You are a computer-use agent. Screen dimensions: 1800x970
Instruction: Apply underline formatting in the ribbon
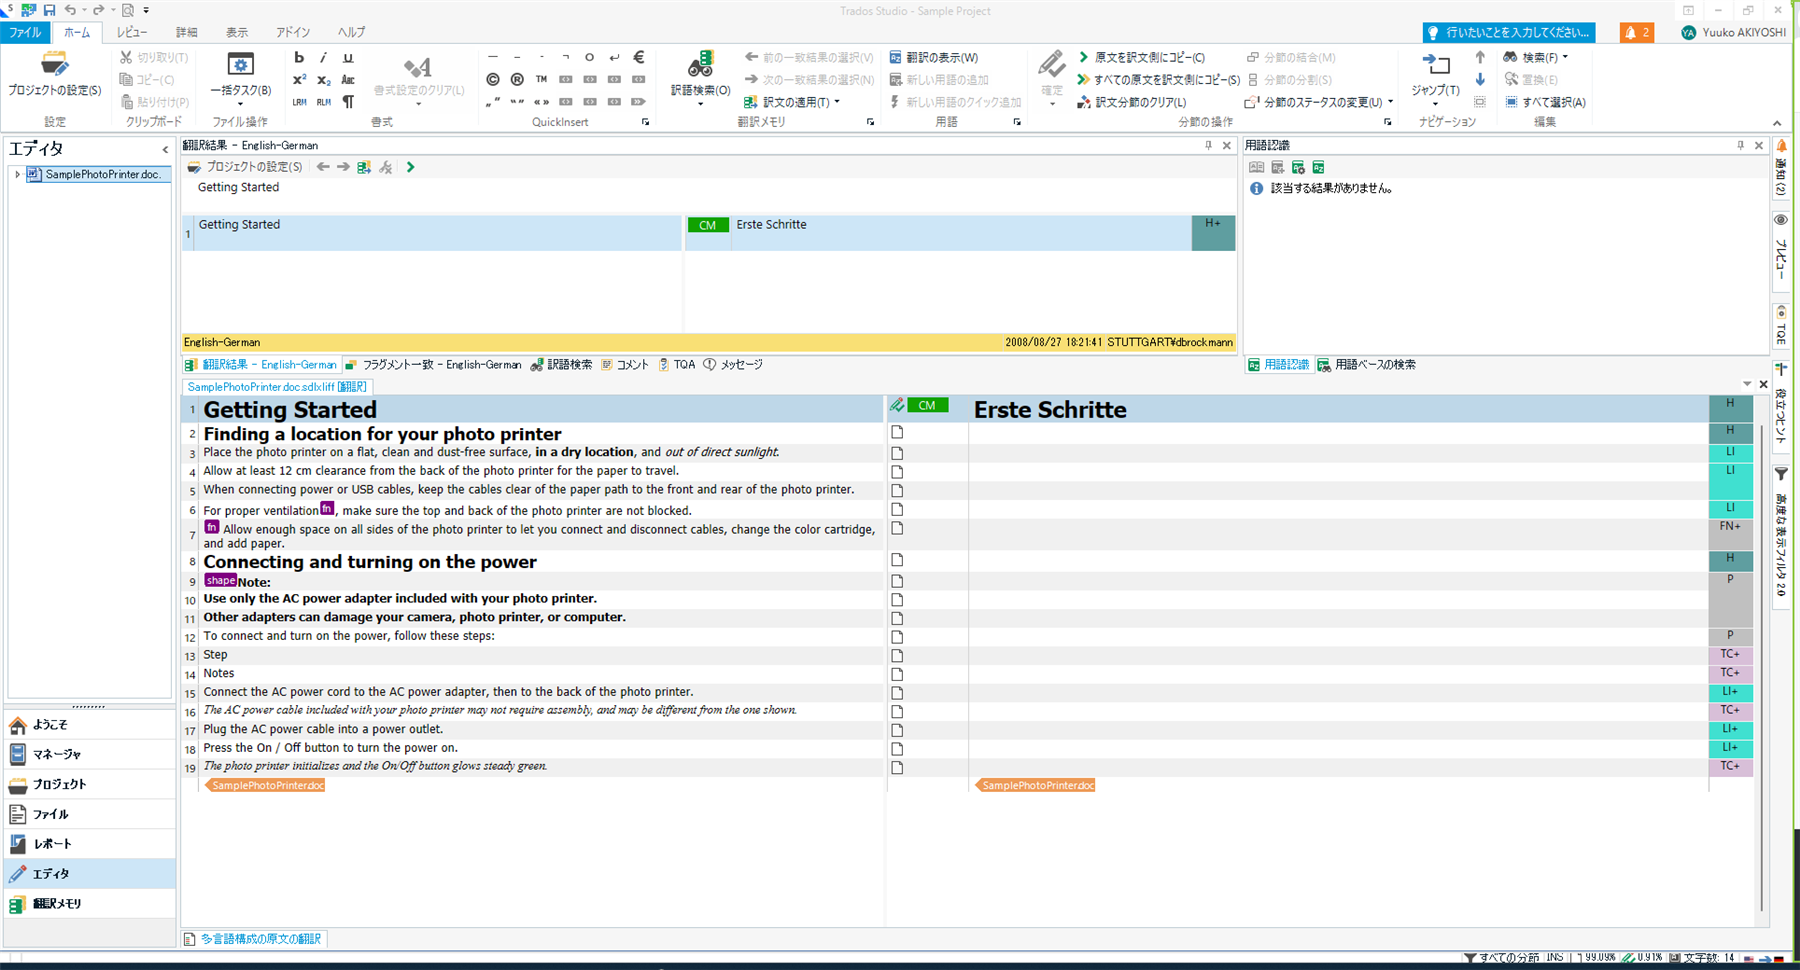click(x=348, y=58)
